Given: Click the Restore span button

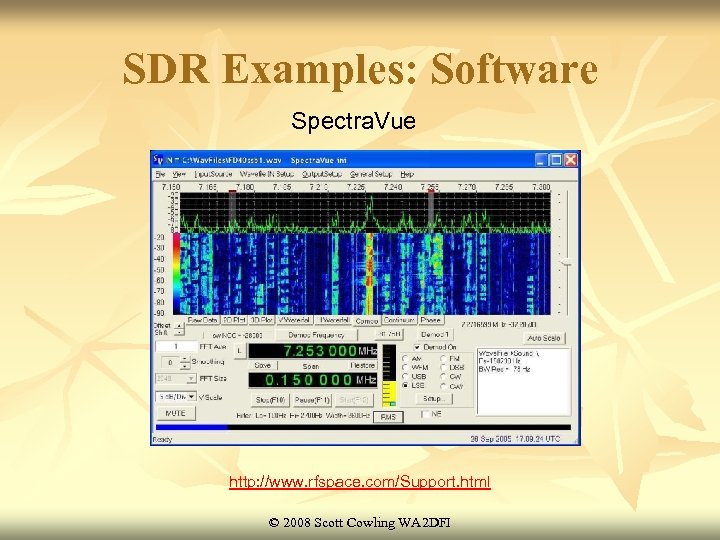Looking at the screenshot, I should pos(363,366).
